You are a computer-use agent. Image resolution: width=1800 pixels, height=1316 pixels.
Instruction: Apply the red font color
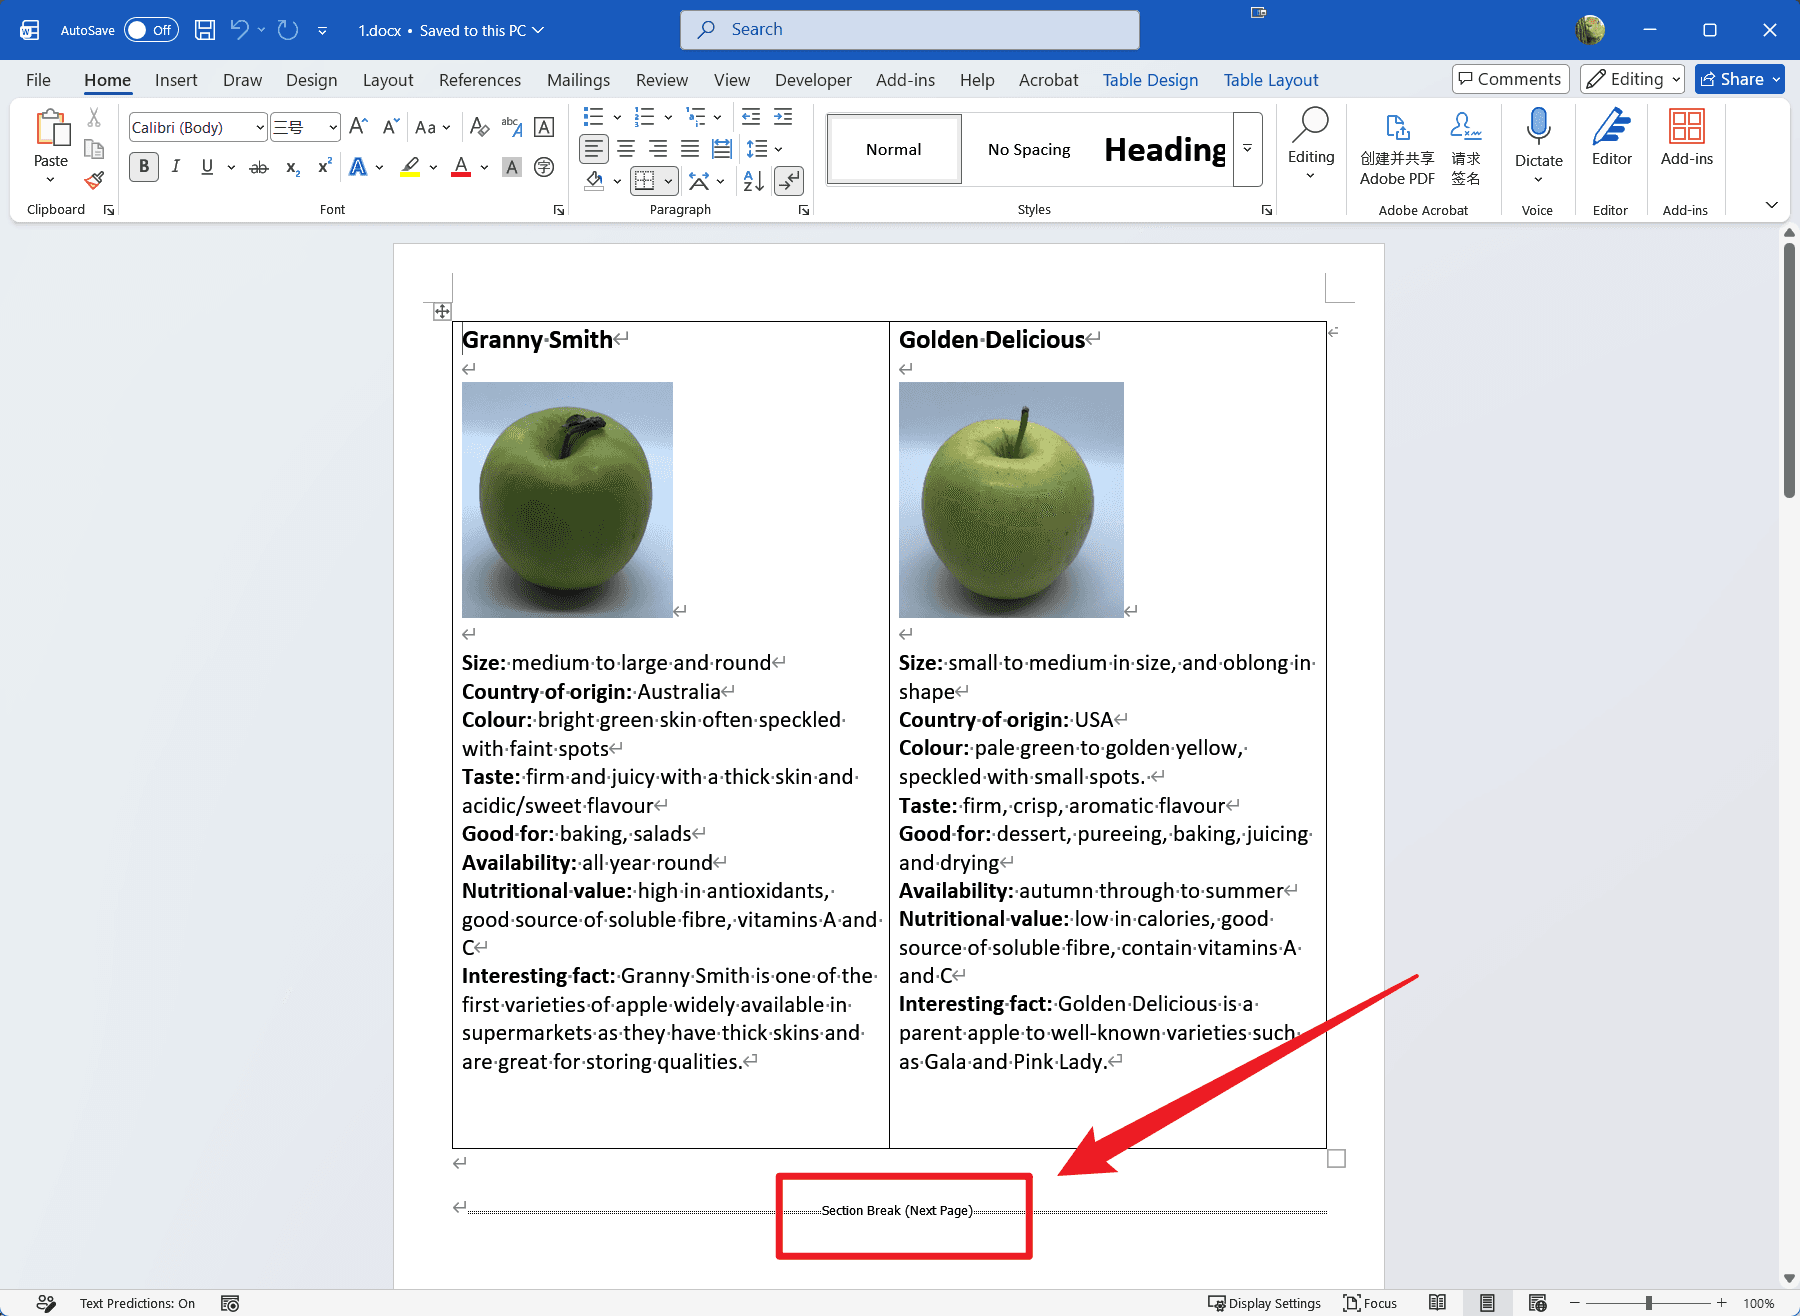pyautogui.click(x=461, y=167)
